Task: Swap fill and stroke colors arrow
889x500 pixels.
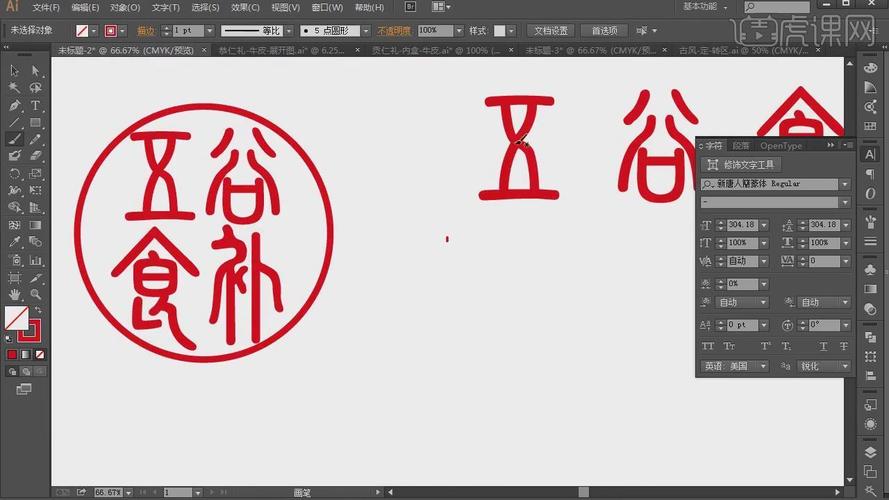Action: point(38,310)
